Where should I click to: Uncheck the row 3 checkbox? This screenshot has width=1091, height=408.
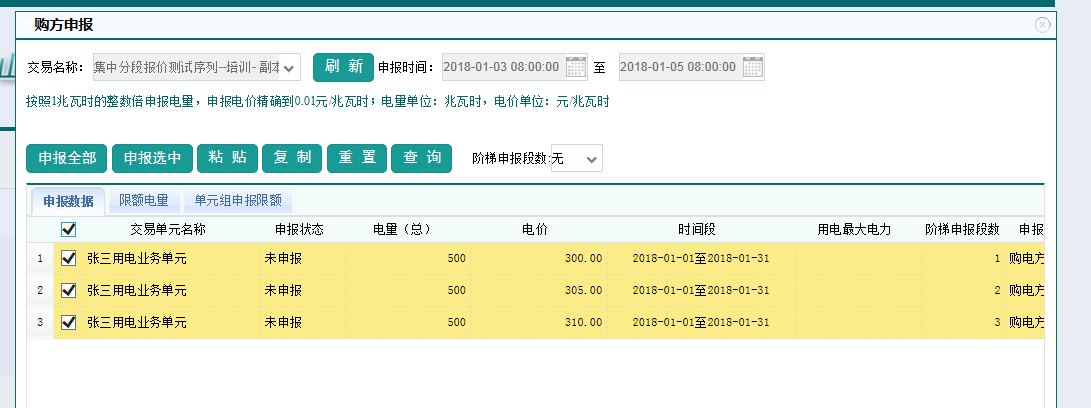[69, 322]
